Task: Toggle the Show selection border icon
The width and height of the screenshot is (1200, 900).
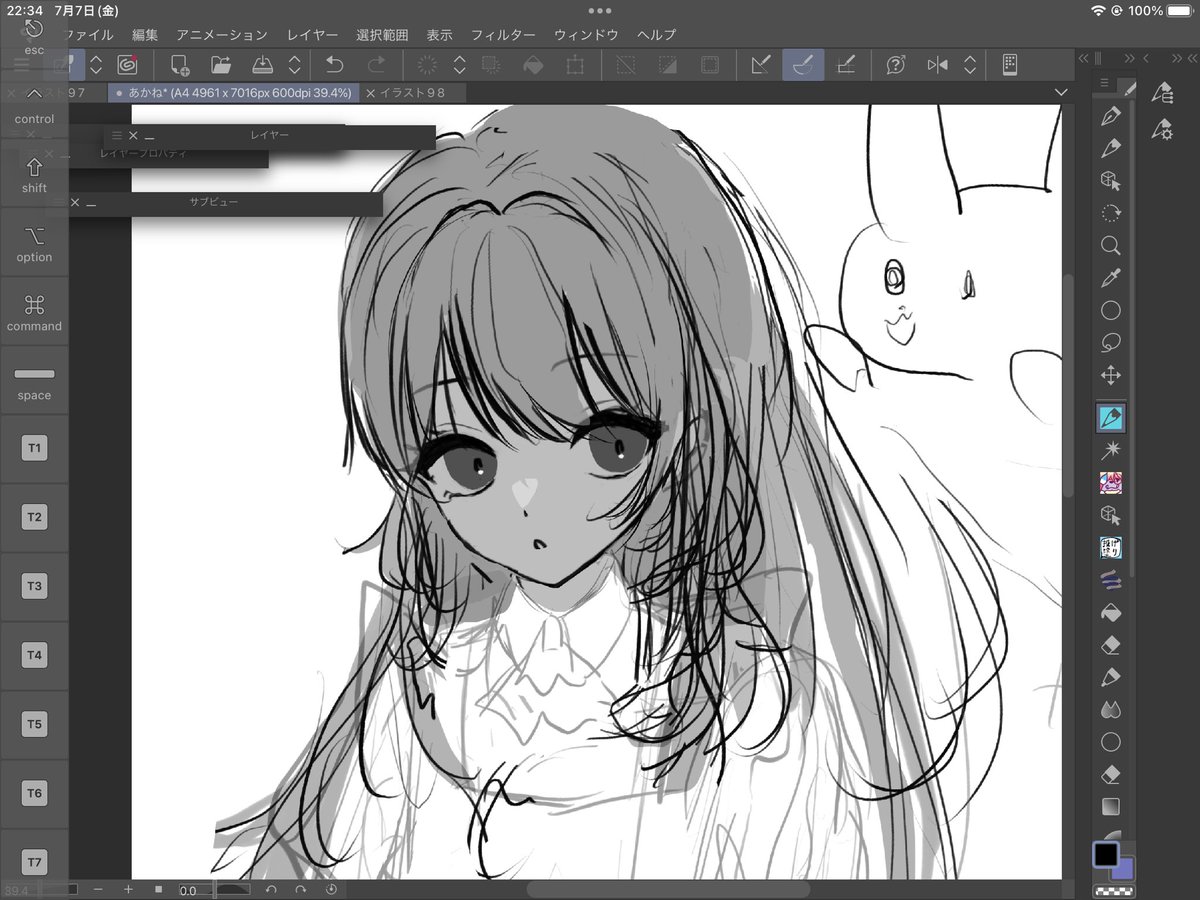Action: pyautogui.click(x=709, y=65)
